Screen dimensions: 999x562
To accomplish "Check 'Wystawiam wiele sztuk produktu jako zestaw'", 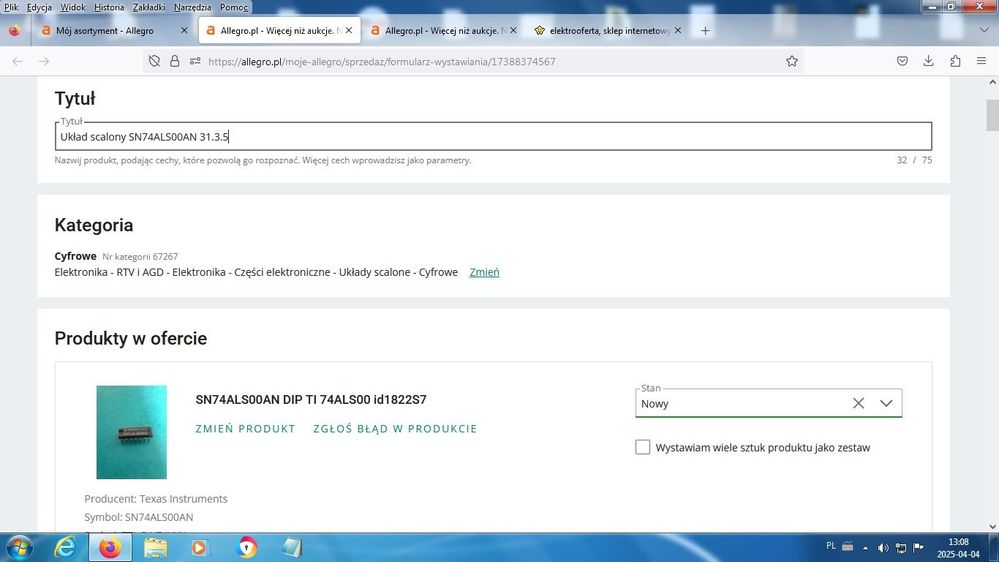I will pos(643,447).
